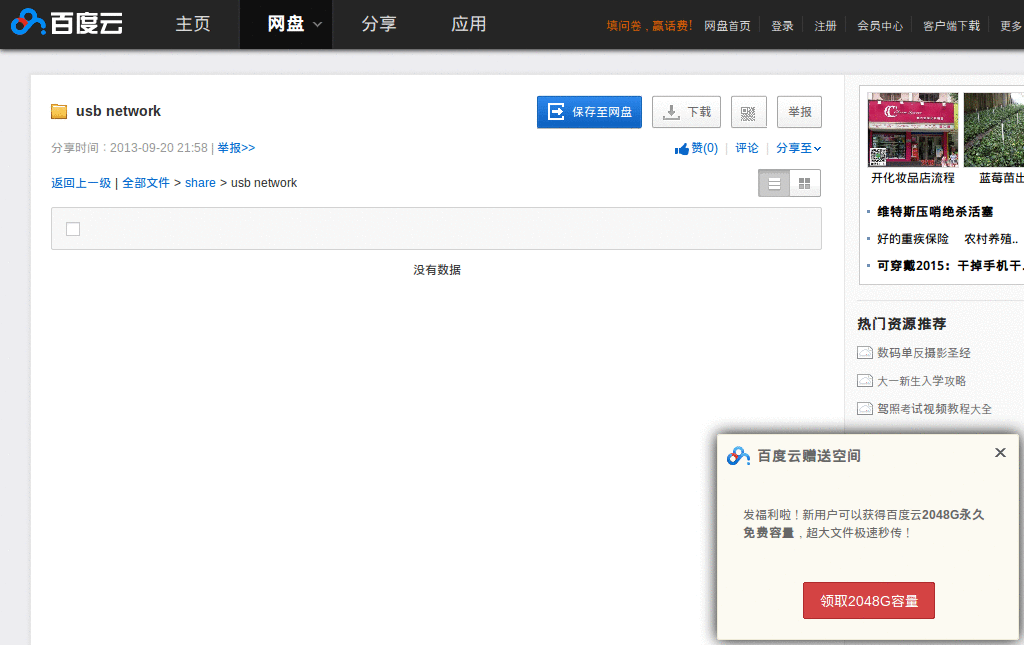Go to the 主页 tab
This screenshot has height=645, width=1024.
(x=193, y=24)
